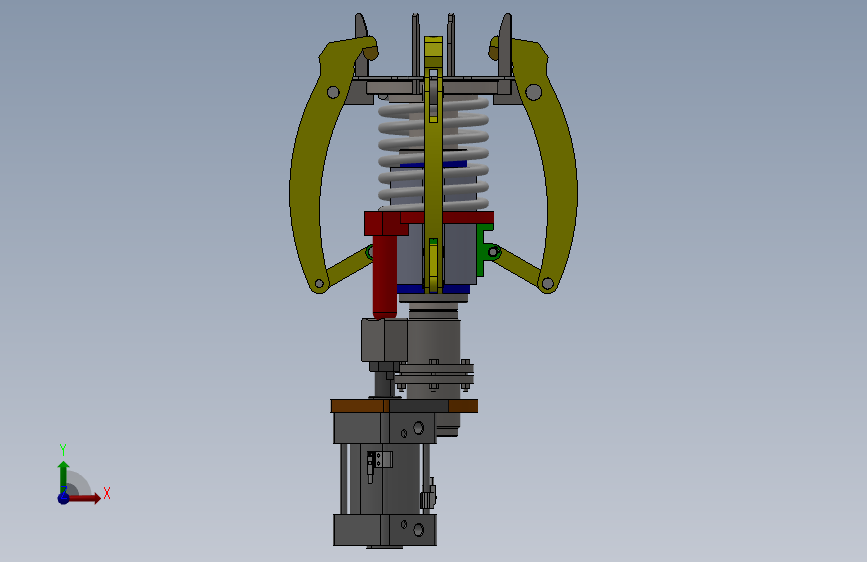Screen dimensions: 867x562
Task: Select the bottom end block of the cylinder
Action: pyautogui.click(x=384, y=529)
